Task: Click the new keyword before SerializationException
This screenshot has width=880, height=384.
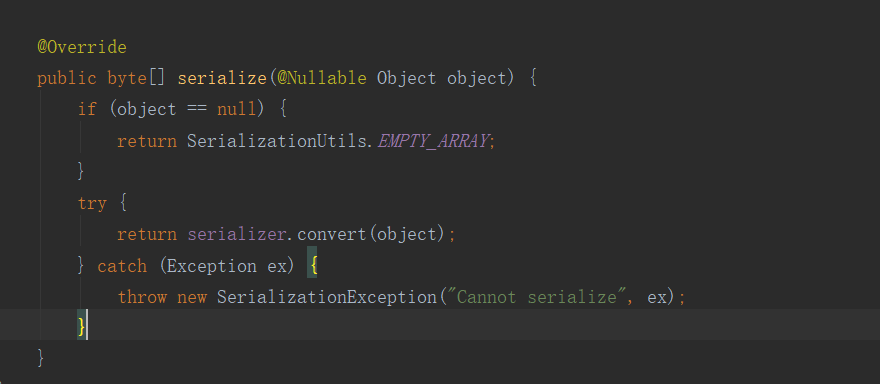Action: coord(192,297)
